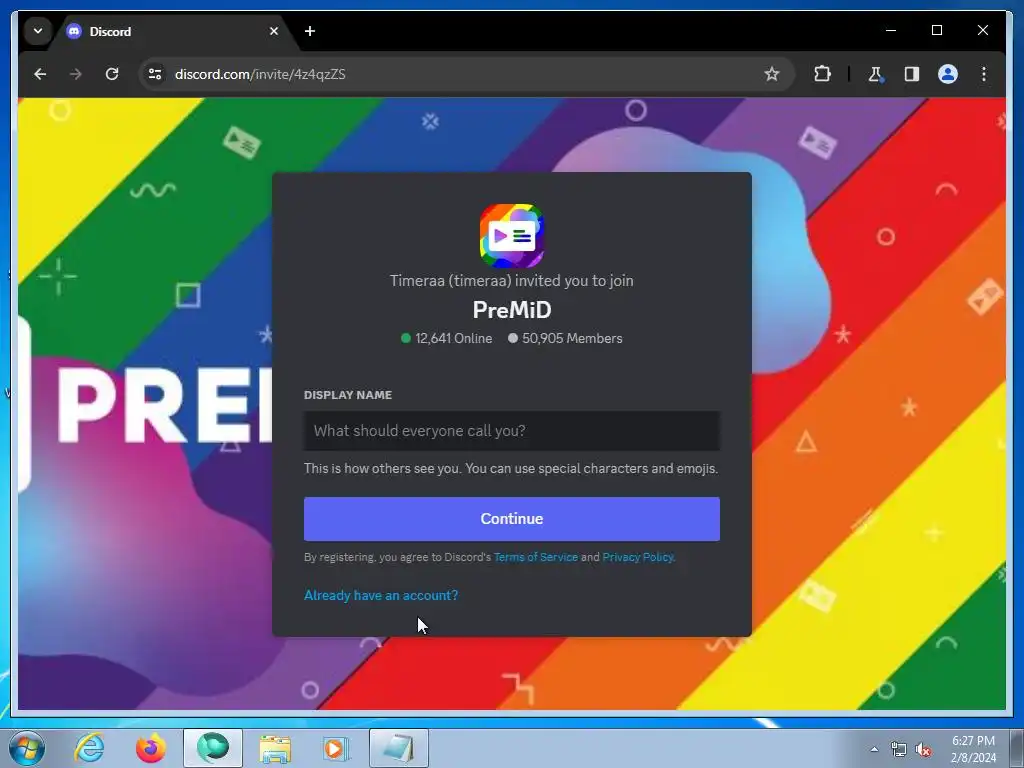This screenshot has width=1024, height=768.
Task: Open the Chrome profile avatar
Action: pos(948,74)
